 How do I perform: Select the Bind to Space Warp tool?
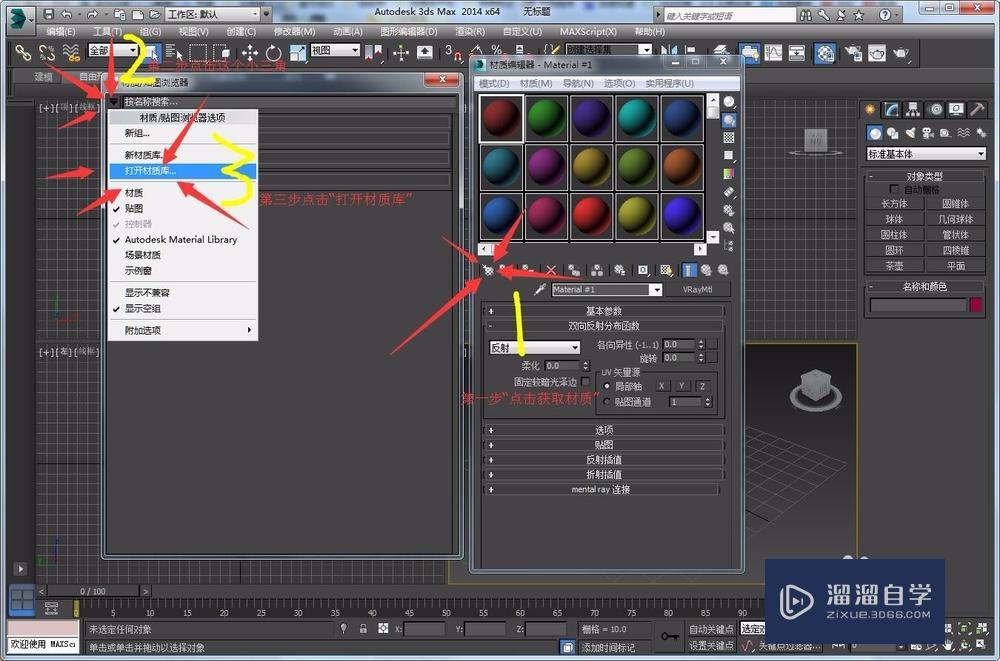(x=71, y=52)
